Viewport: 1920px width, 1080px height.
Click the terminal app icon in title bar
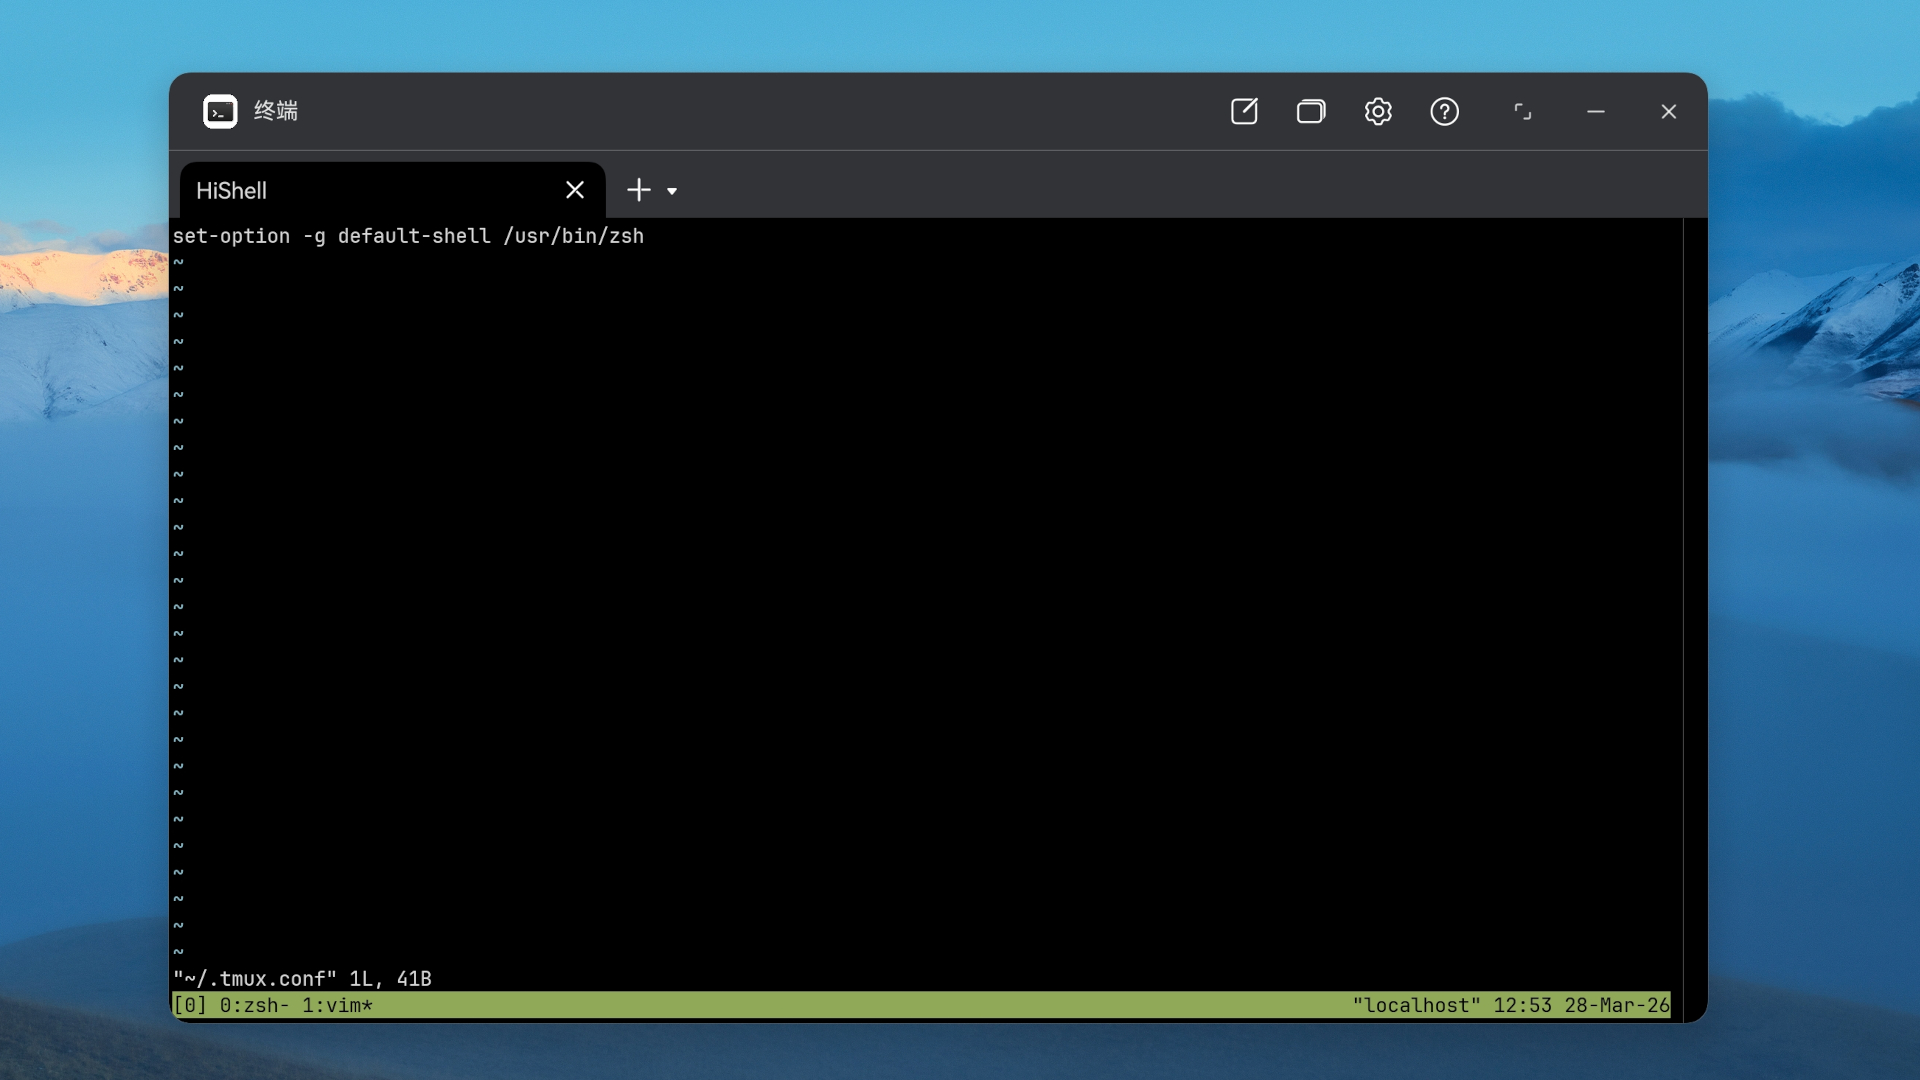point(220,111)
